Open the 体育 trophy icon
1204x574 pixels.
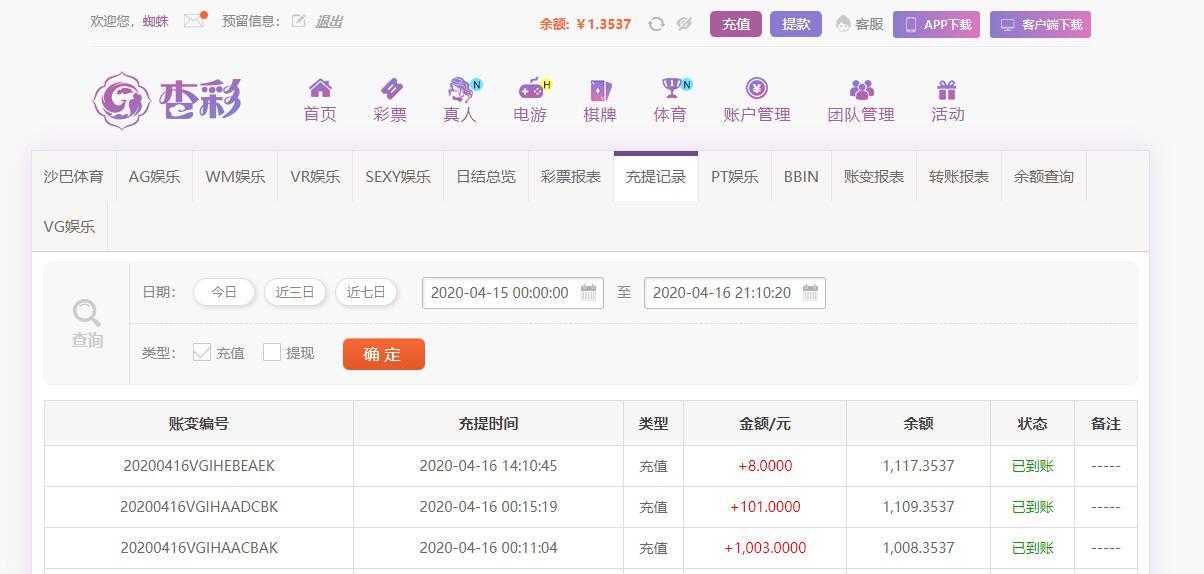point(670,89)
